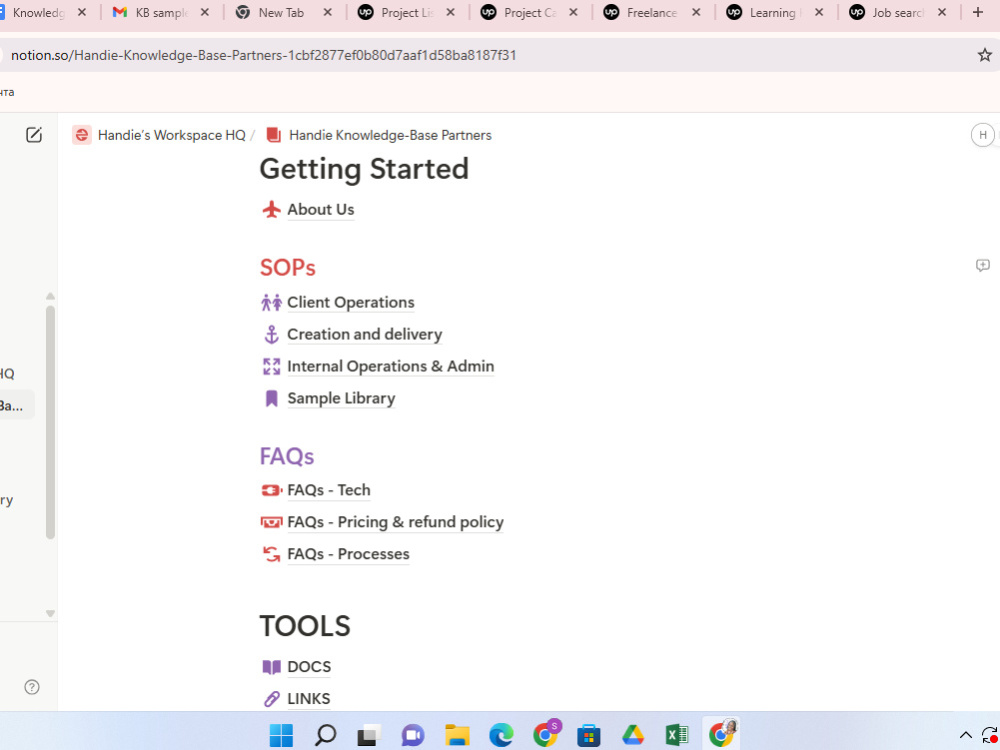This screenshot has width=1000, height=750.
Task: Switch to the Project Li... Upwork tab
Action: coord(406,13)
